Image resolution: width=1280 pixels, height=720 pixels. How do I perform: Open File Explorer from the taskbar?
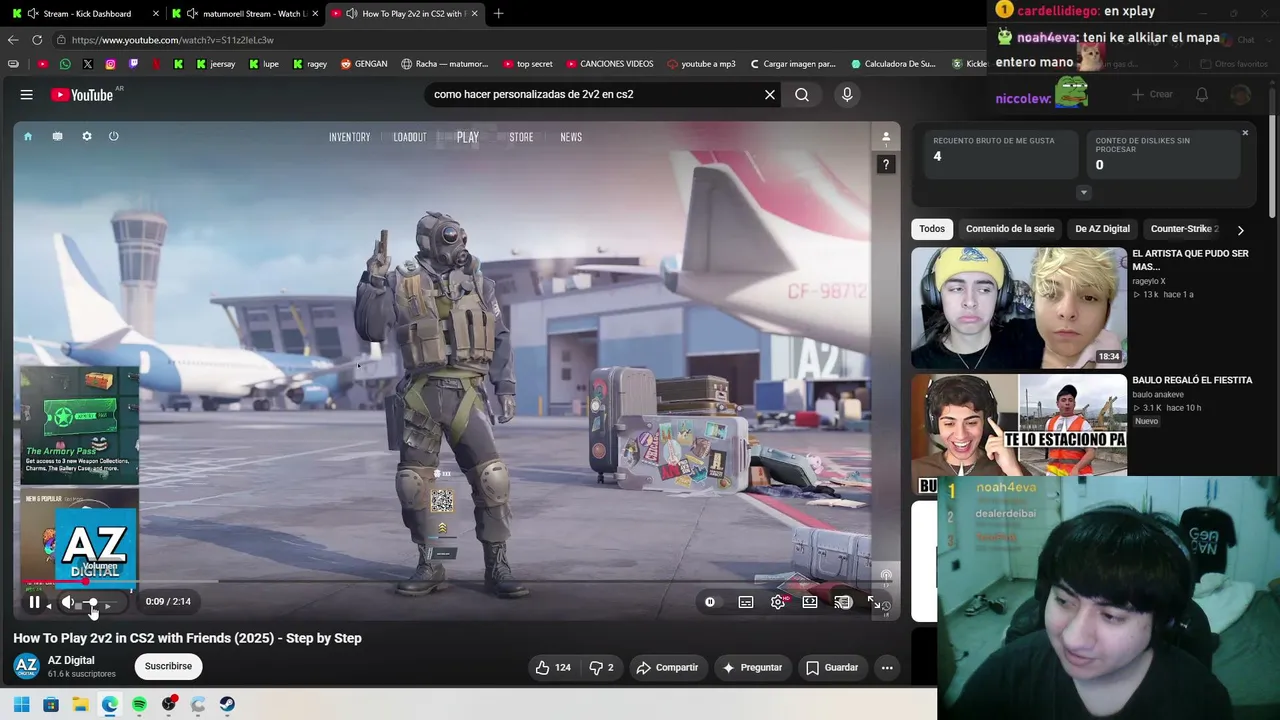[x=80, y=704]
